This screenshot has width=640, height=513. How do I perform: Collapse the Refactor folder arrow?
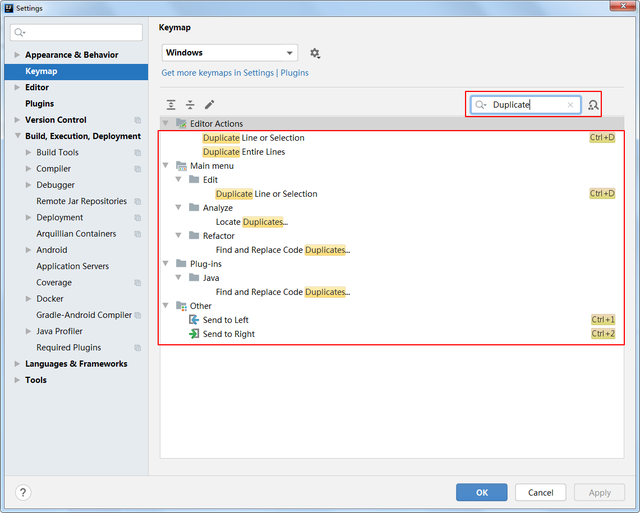point(178,235)
